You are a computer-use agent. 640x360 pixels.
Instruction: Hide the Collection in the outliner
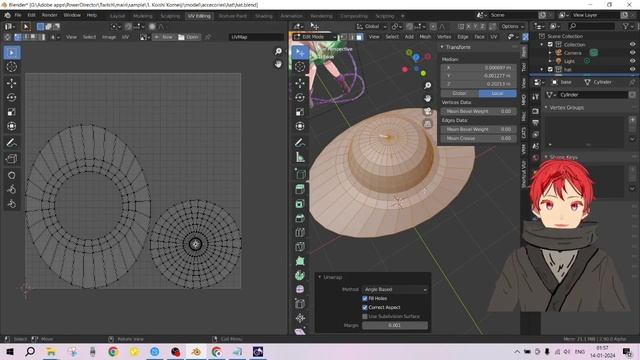tap(632, 44)
